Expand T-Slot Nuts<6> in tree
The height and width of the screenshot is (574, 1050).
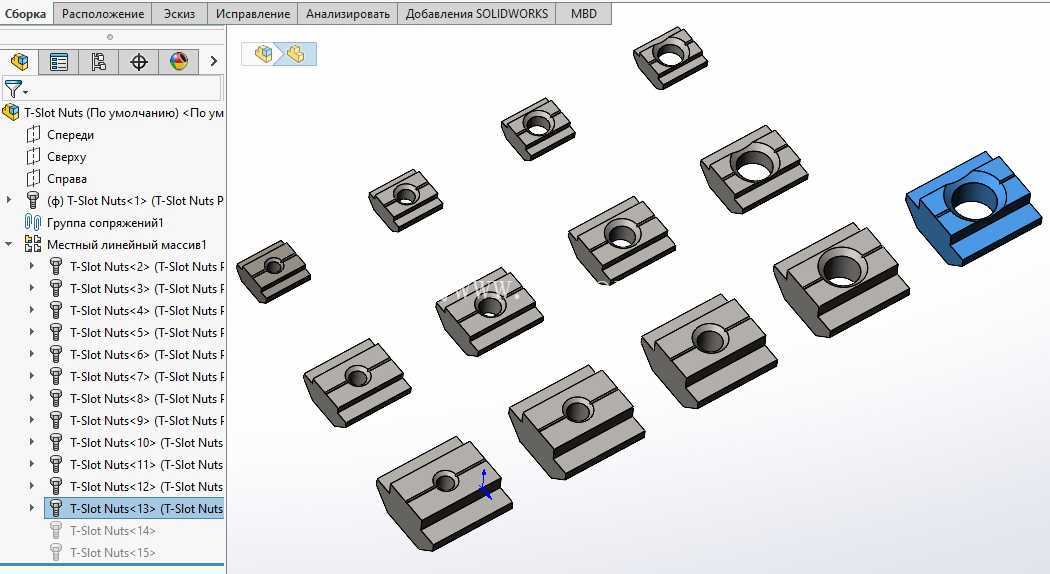point(31,354)
